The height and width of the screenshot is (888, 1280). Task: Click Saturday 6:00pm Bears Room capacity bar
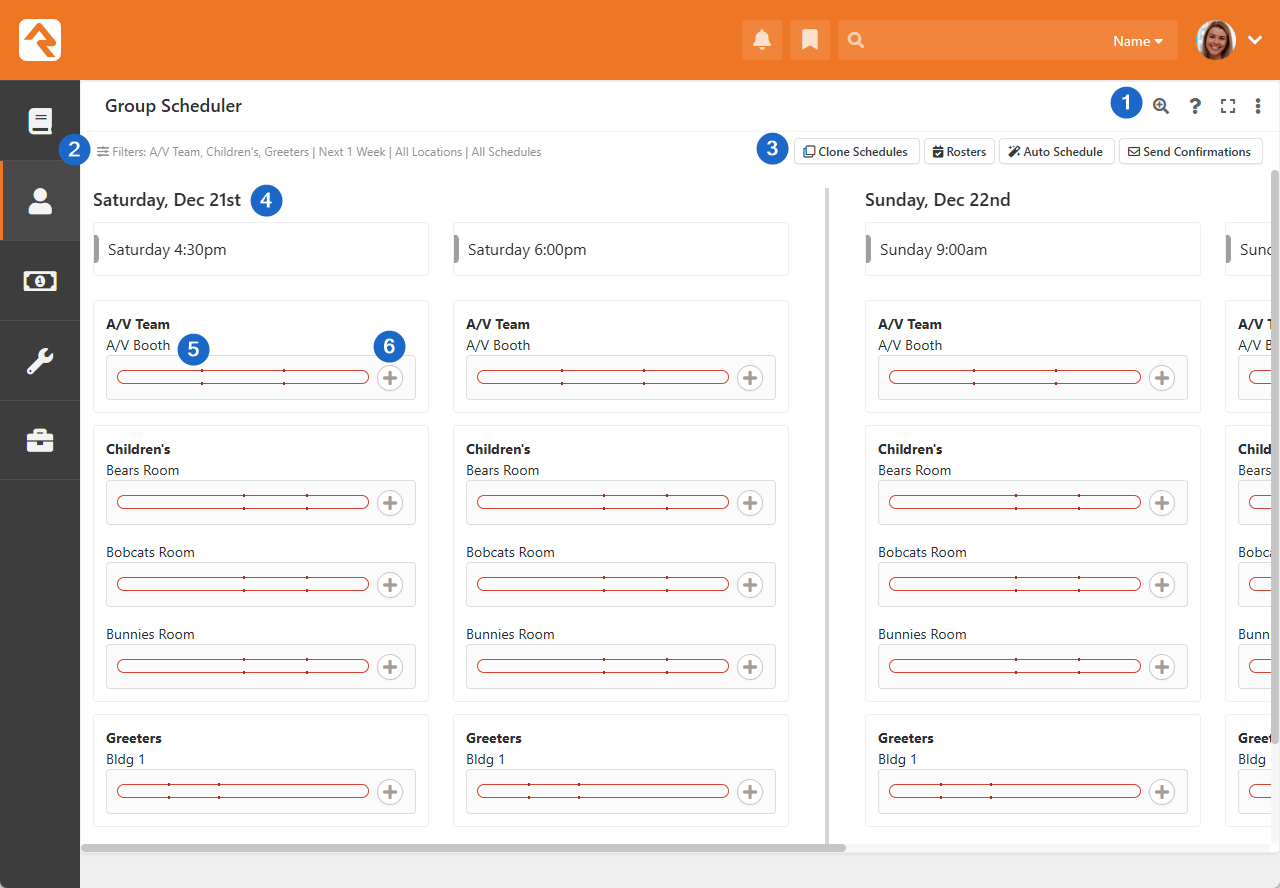point(603,502)
